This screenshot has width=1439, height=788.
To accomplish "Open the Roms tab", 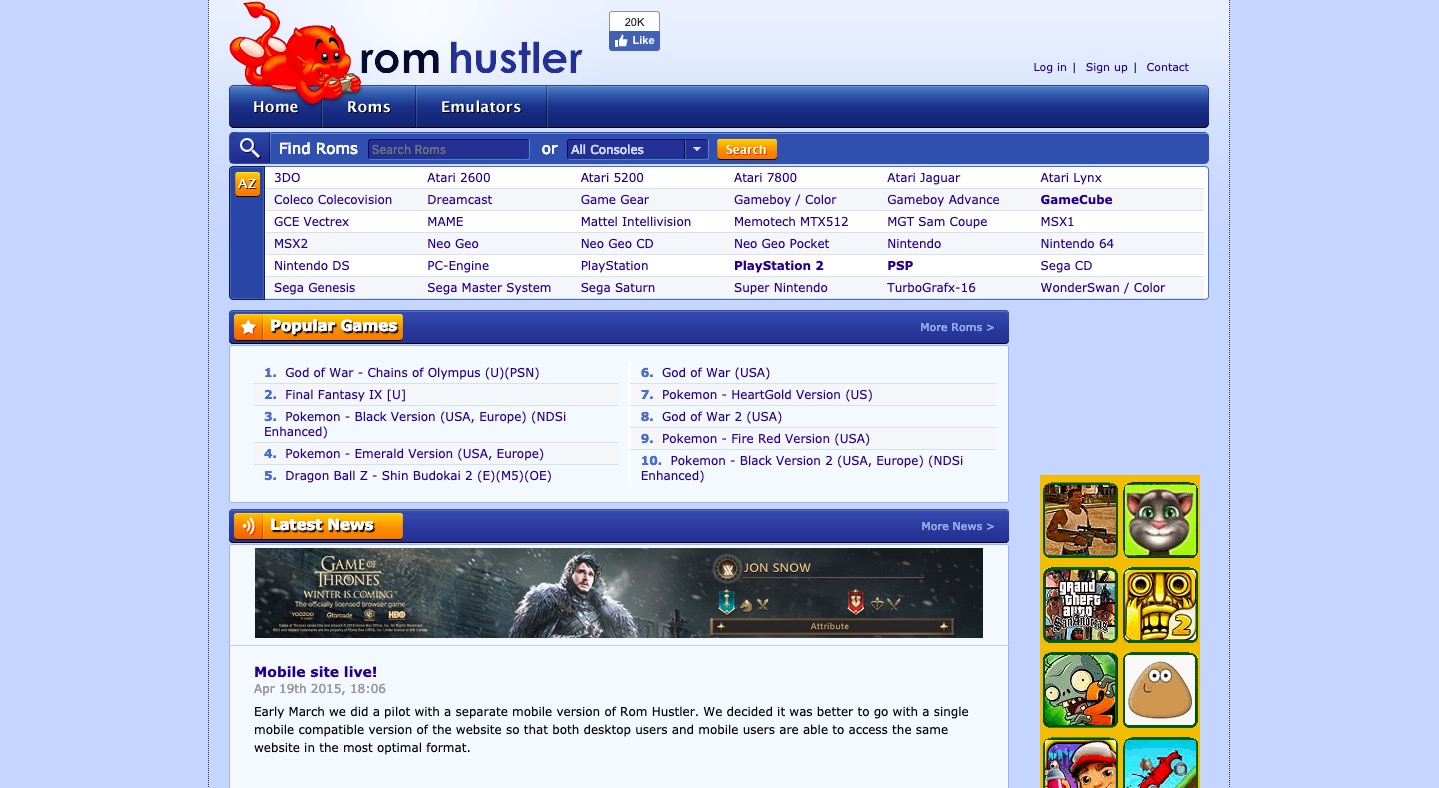I will (x=368, y=107).
